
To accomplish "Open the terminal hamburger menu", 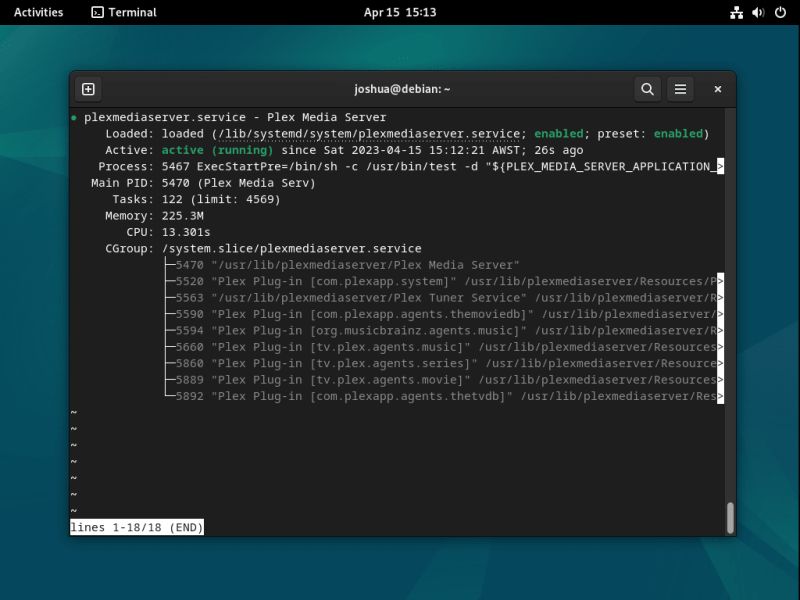I will click(x=680, y=89).
